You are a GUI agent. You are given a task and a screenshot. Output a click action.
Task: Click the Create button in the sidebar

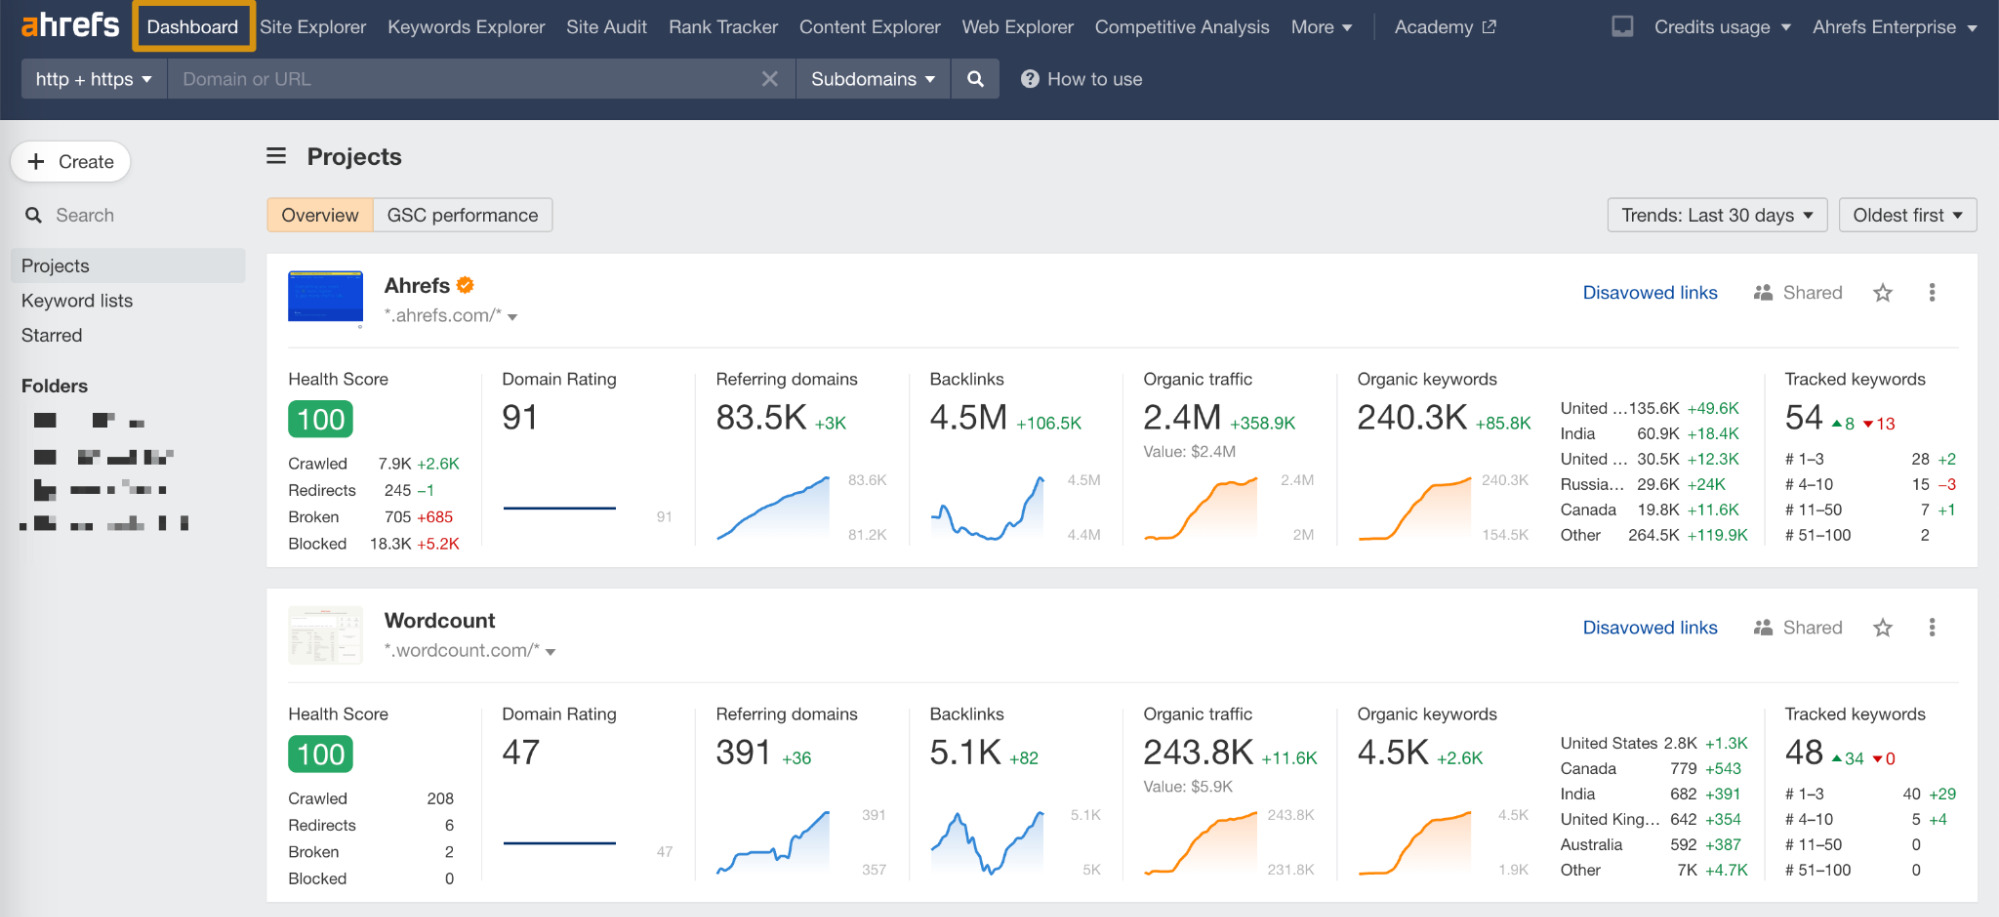(70, 161)
